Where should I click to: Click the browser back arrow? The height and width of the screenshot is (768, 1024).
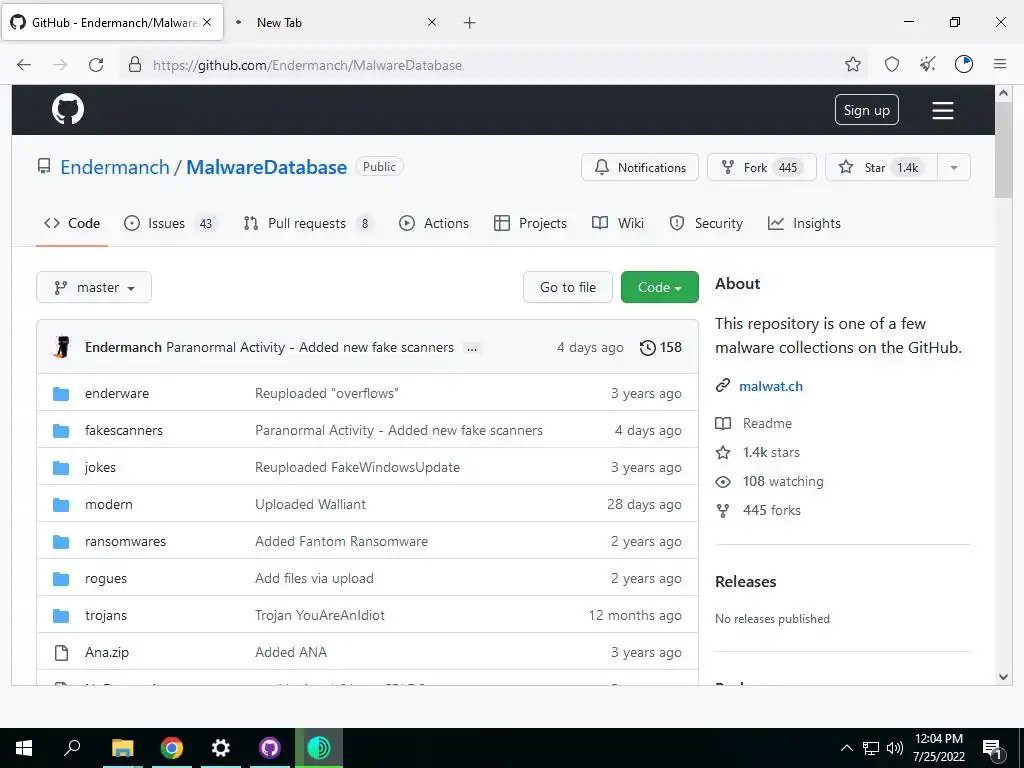tap(24, 65)
